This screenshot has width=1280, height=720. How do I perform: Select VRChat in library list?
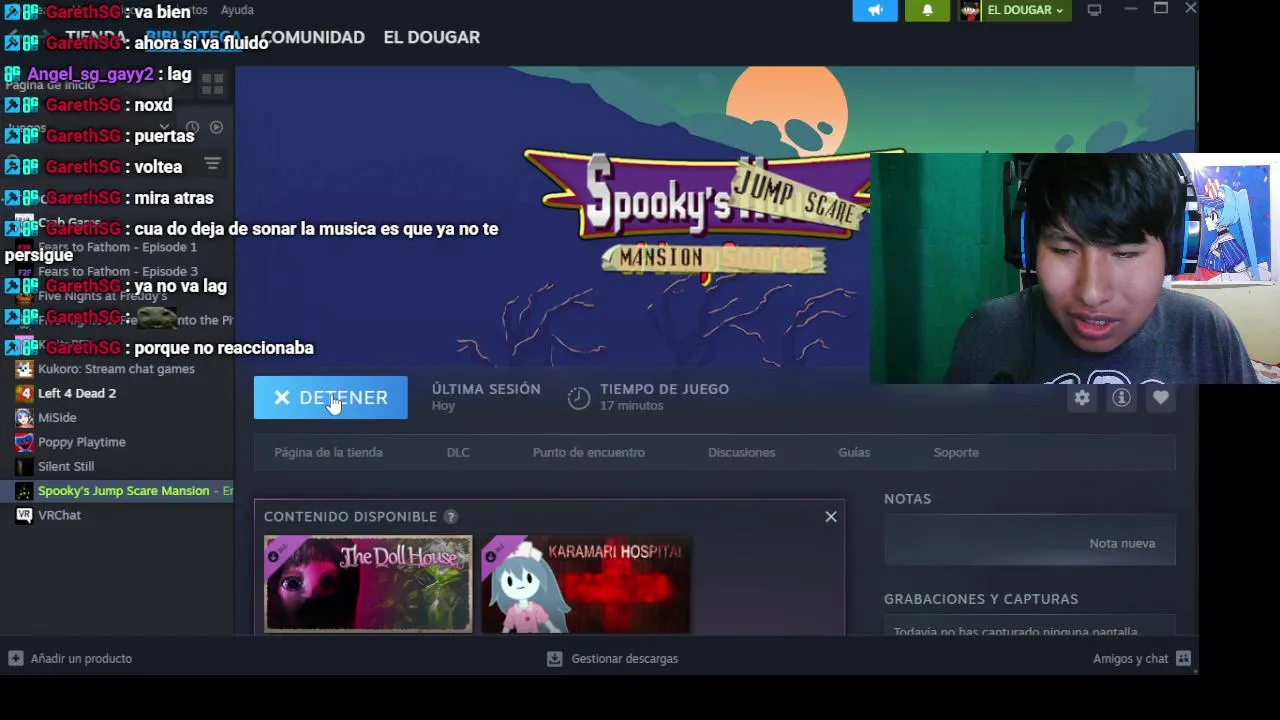[x=59, y=515]
